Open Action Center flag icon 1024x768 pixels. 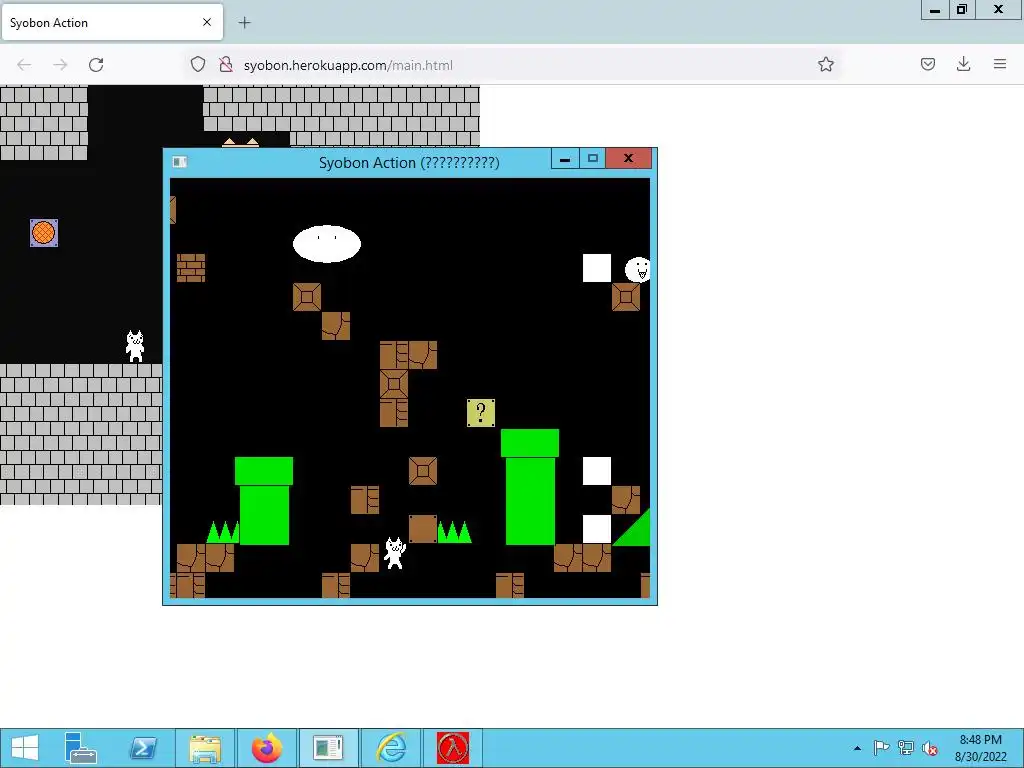881,748
